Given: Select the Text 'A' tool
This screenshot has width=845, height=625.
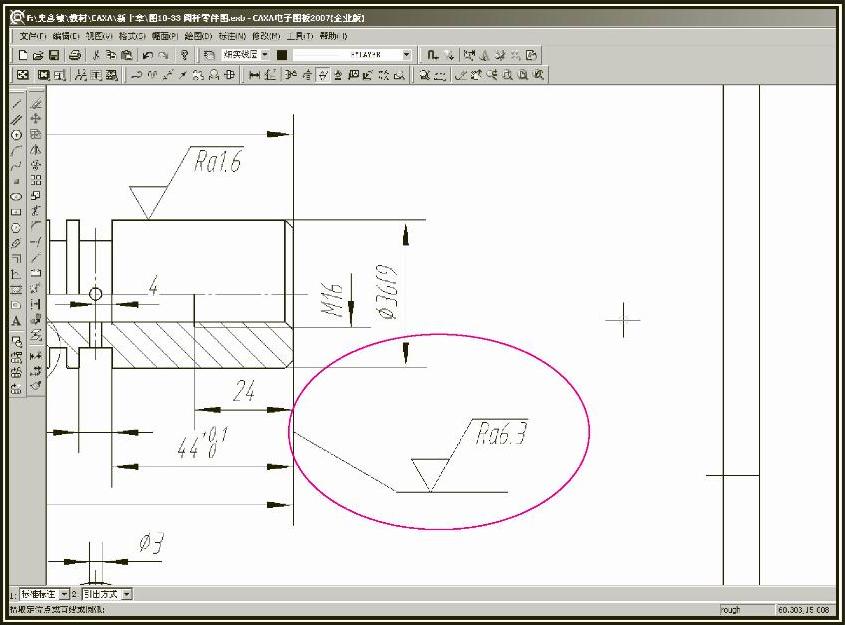Looking at the screenshot, I should [x=17, y=321].
